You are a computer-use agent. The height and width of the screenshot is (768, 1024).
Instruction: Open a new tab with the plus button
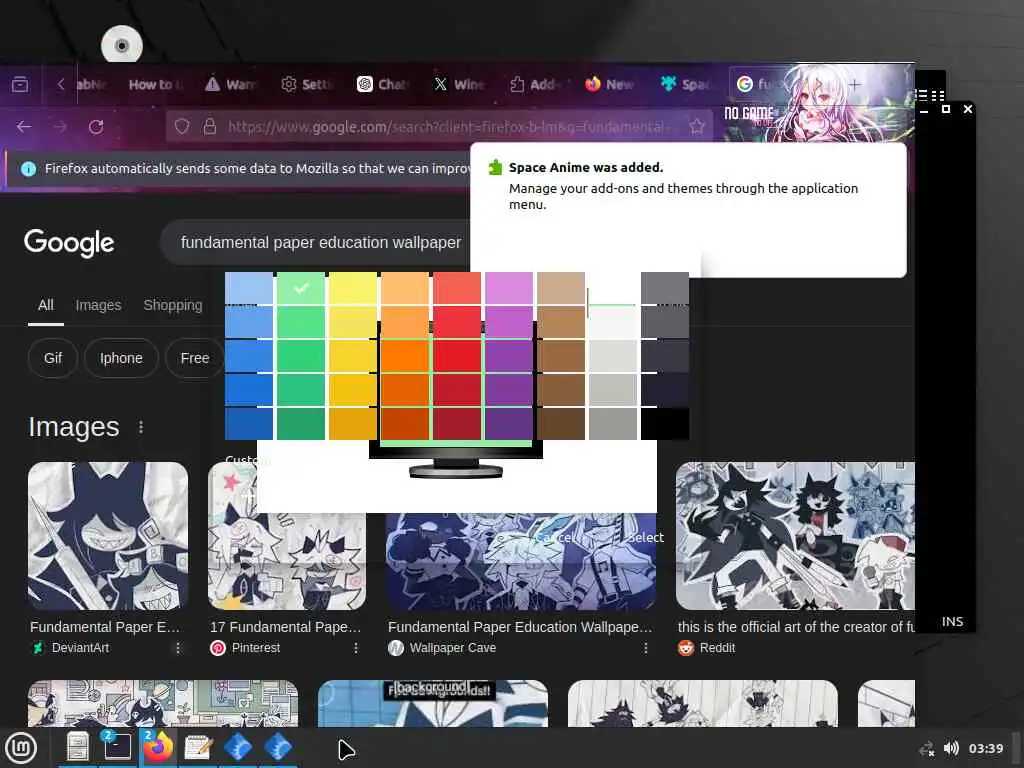click(x=855, y=84)
